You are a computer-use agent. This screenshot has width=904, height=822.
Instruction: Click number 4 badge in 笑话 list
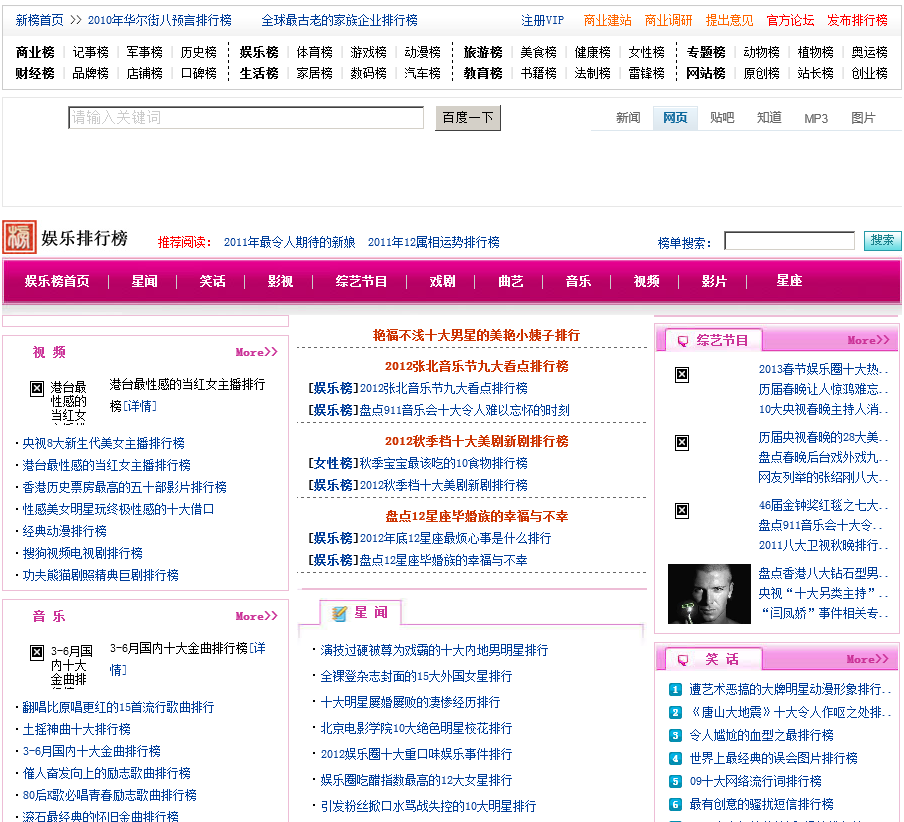click(x=675, y=759)
